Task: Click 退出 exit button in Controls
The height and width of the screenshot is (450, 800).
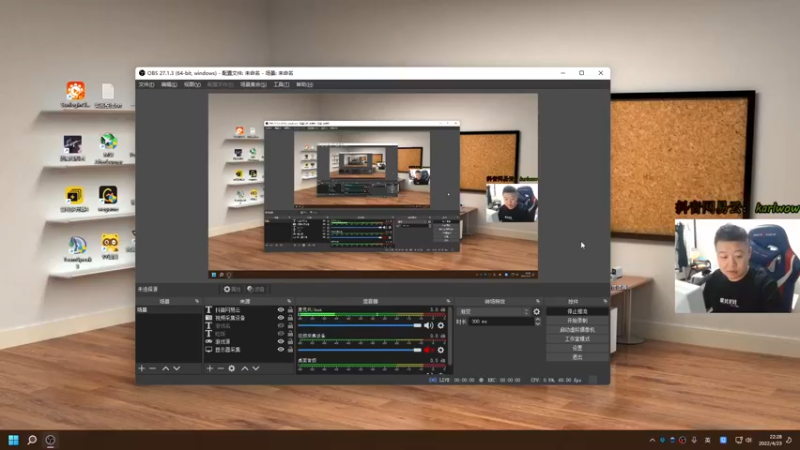Action: 577,357
